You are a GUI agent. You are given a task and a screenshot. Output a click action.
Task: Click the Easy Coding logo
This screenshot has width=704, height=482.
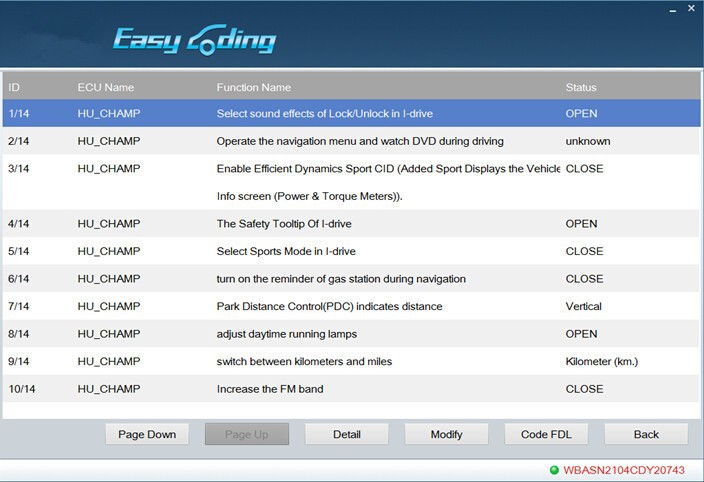click(194, 40)
